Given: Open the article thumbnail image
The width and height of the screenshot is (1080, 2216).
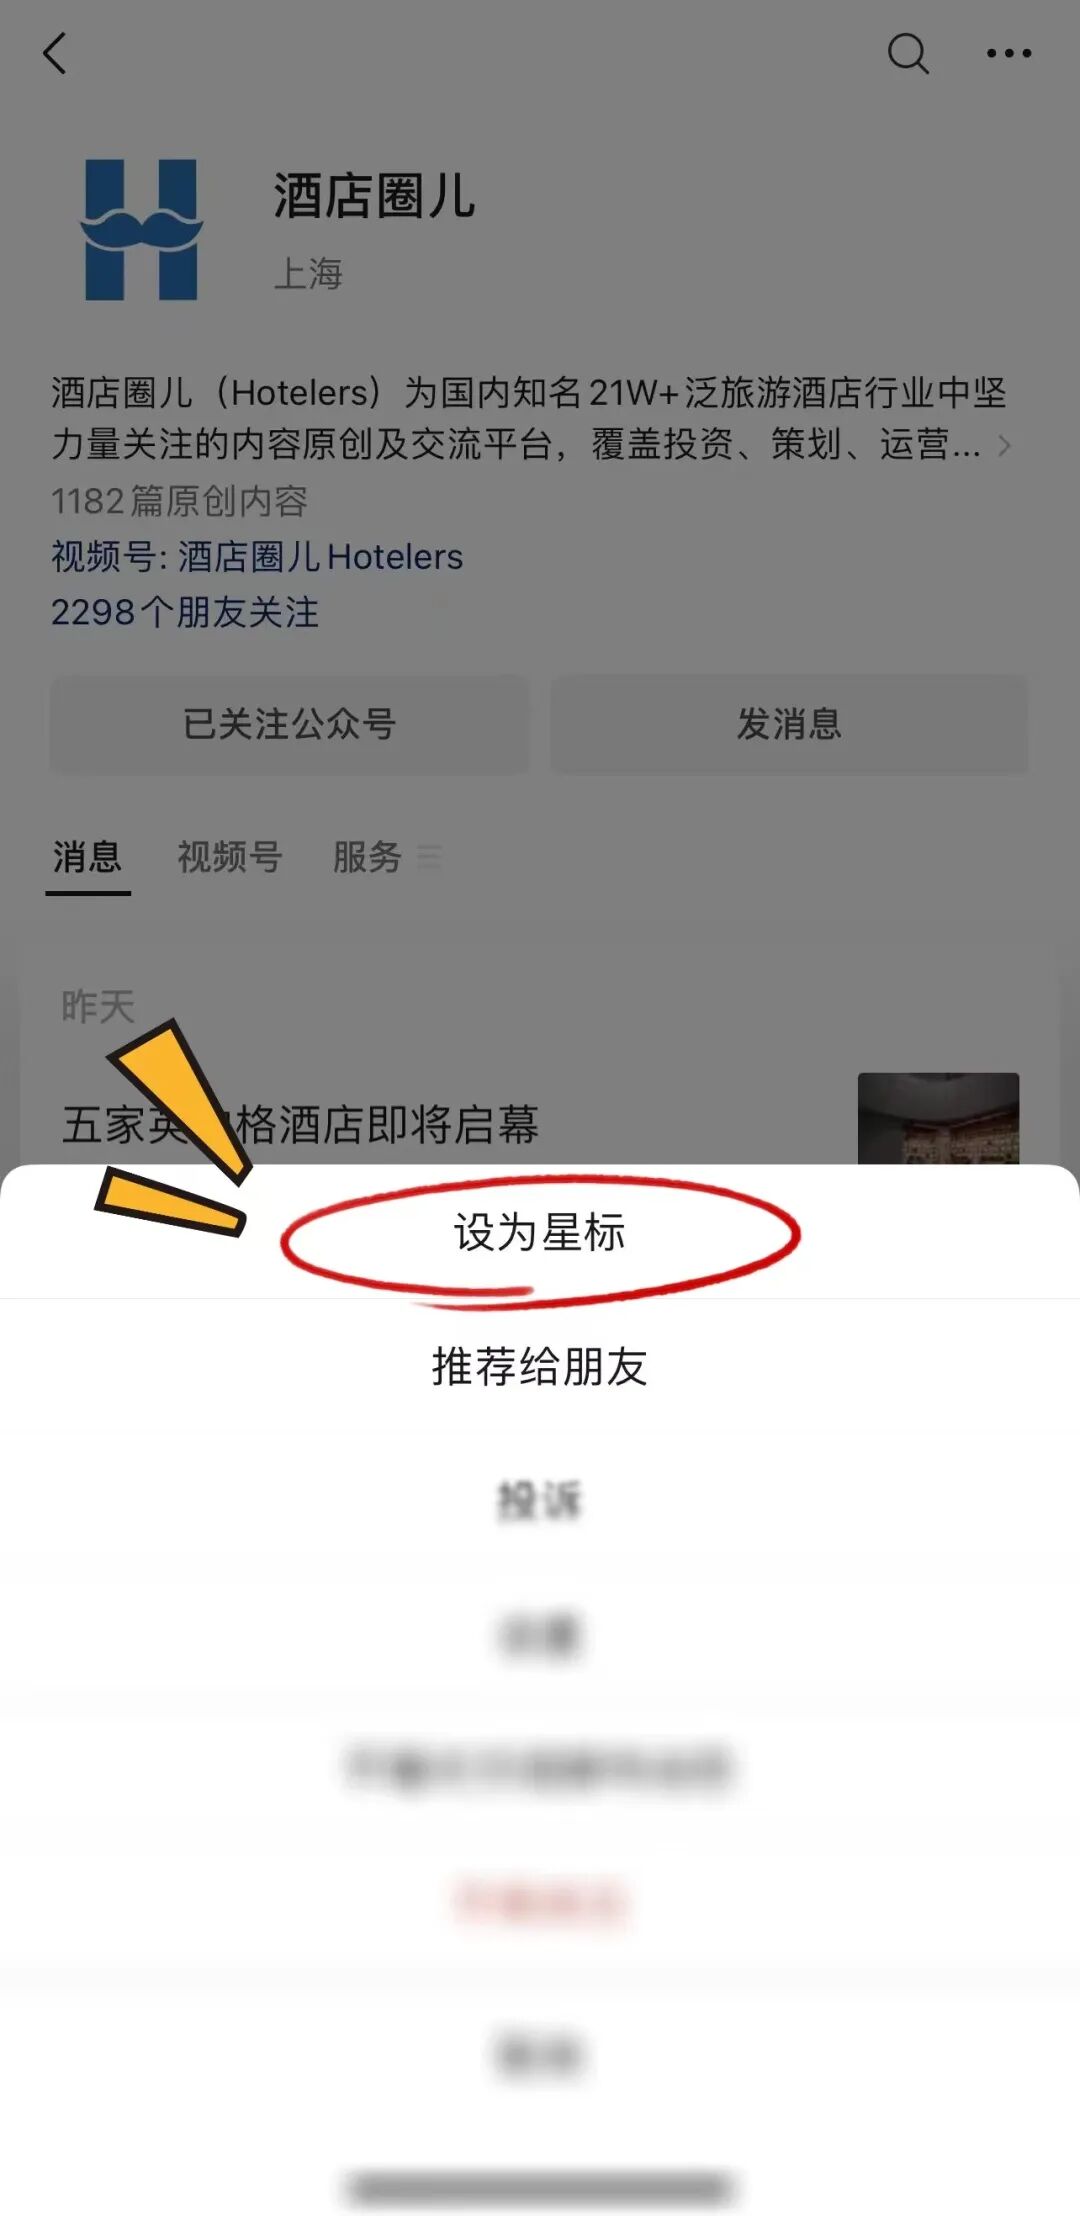Looking at the screenshot, I should point(938,1118).
